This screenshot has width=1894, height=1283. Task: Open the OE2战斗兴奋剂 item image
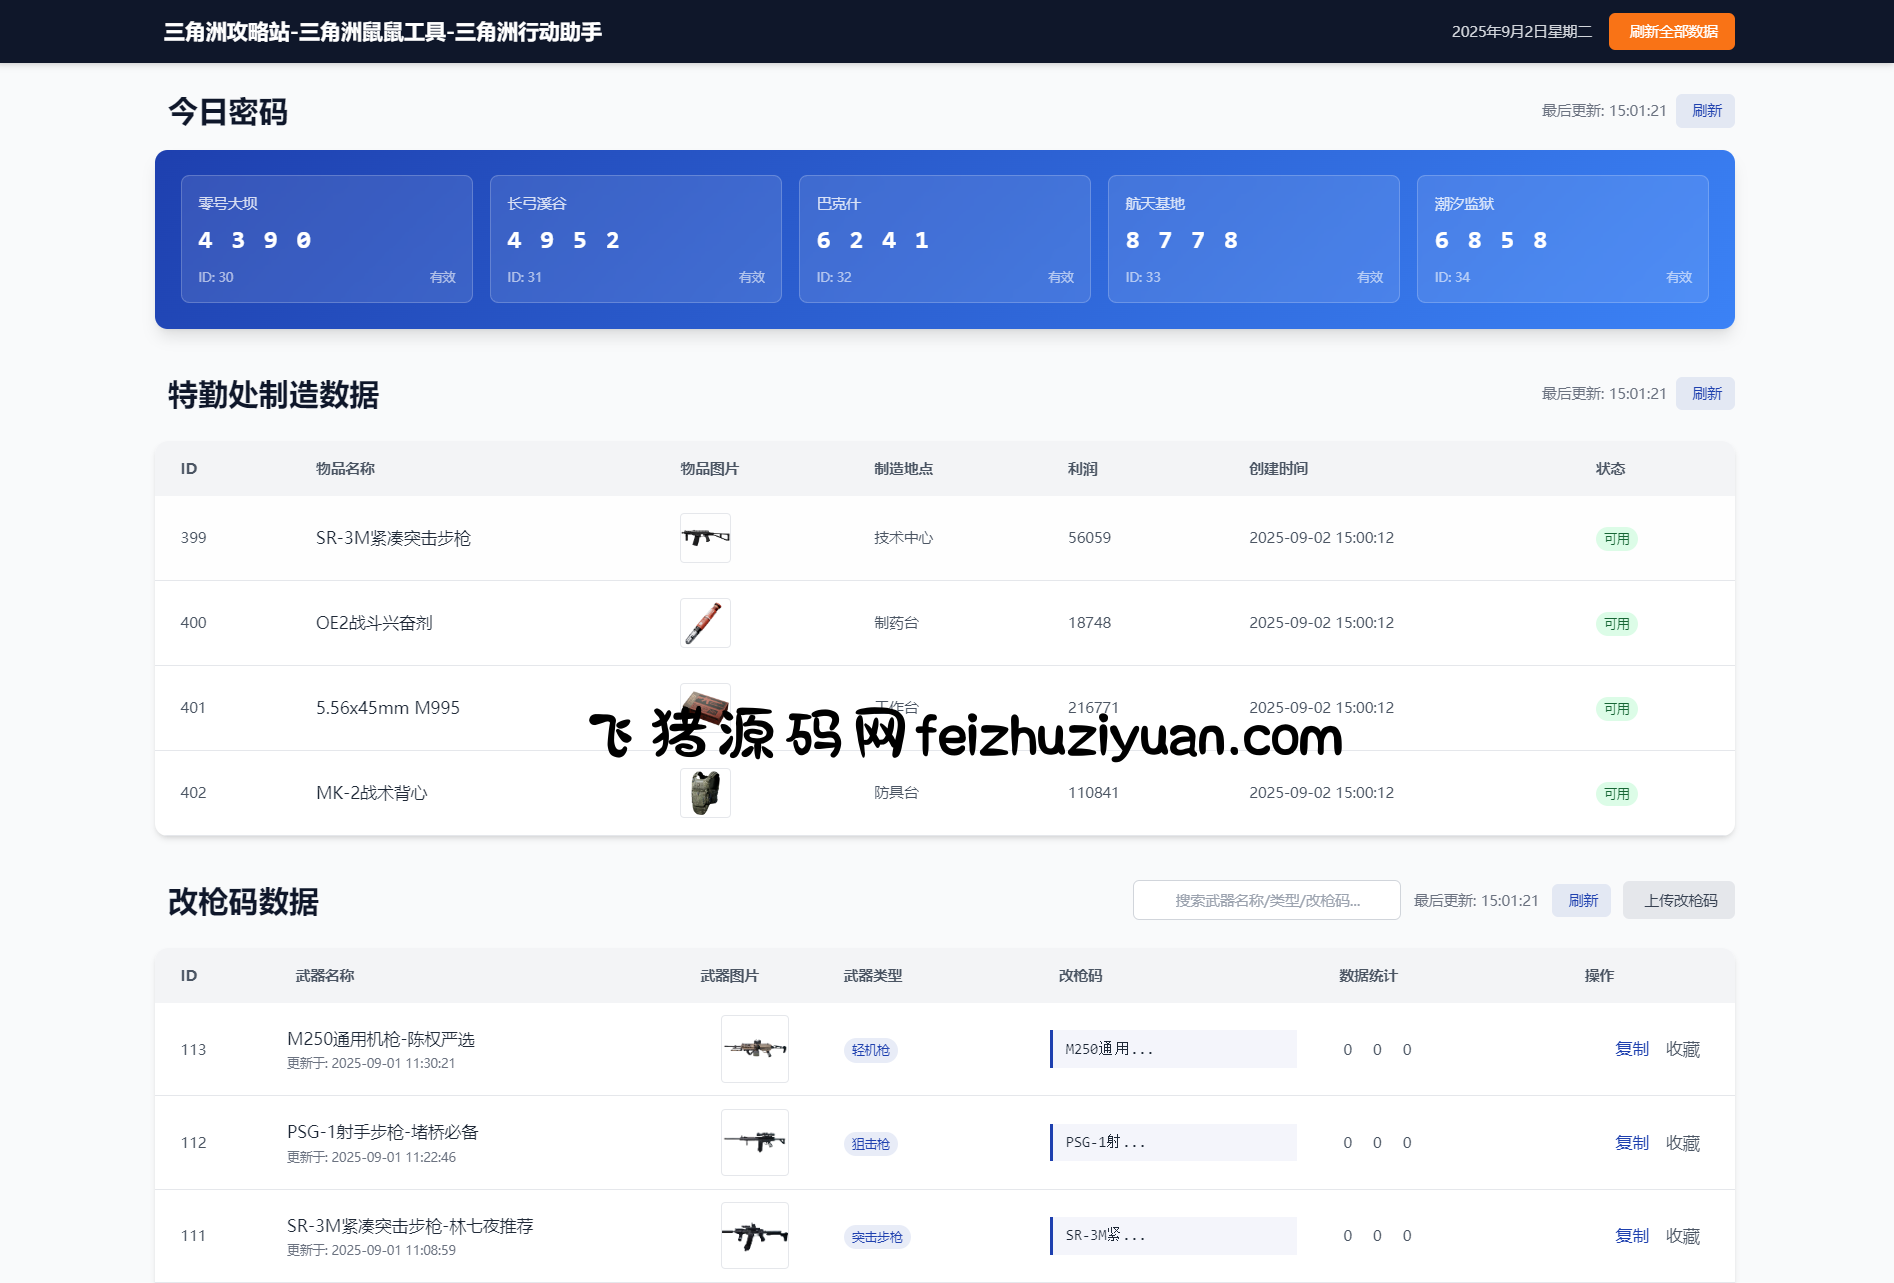[x=705, y=623]
